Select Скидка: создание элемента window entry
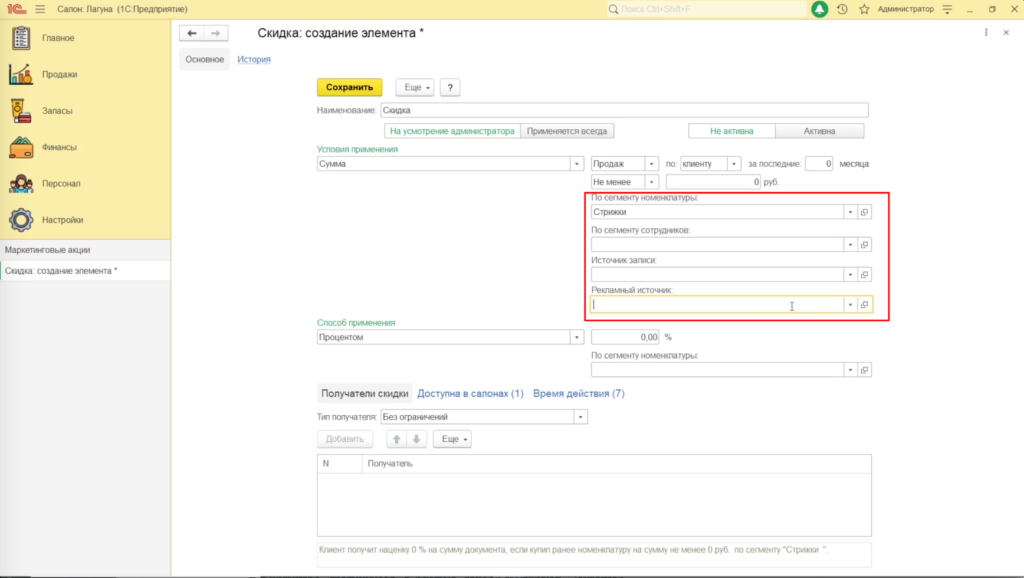 (85, 271)
